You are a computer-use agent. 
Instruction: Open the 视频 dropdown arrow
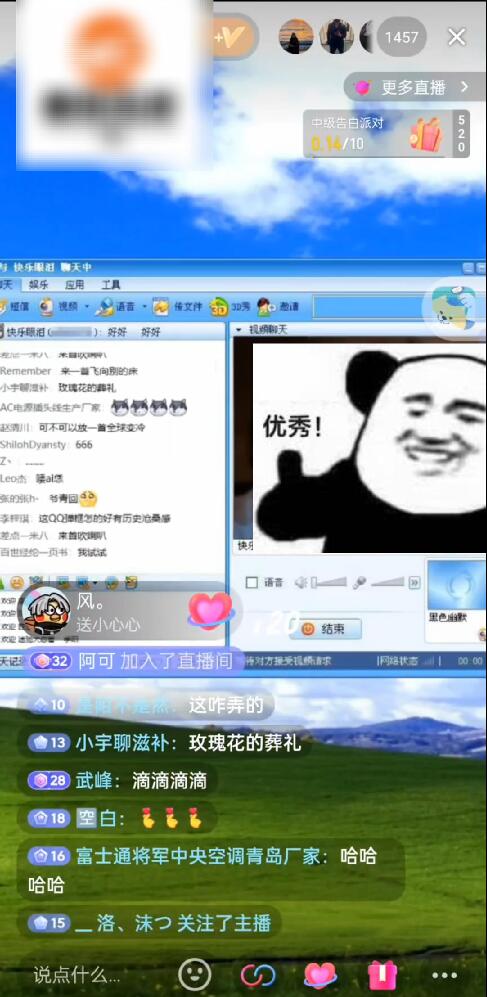click(x=87, y=306)
